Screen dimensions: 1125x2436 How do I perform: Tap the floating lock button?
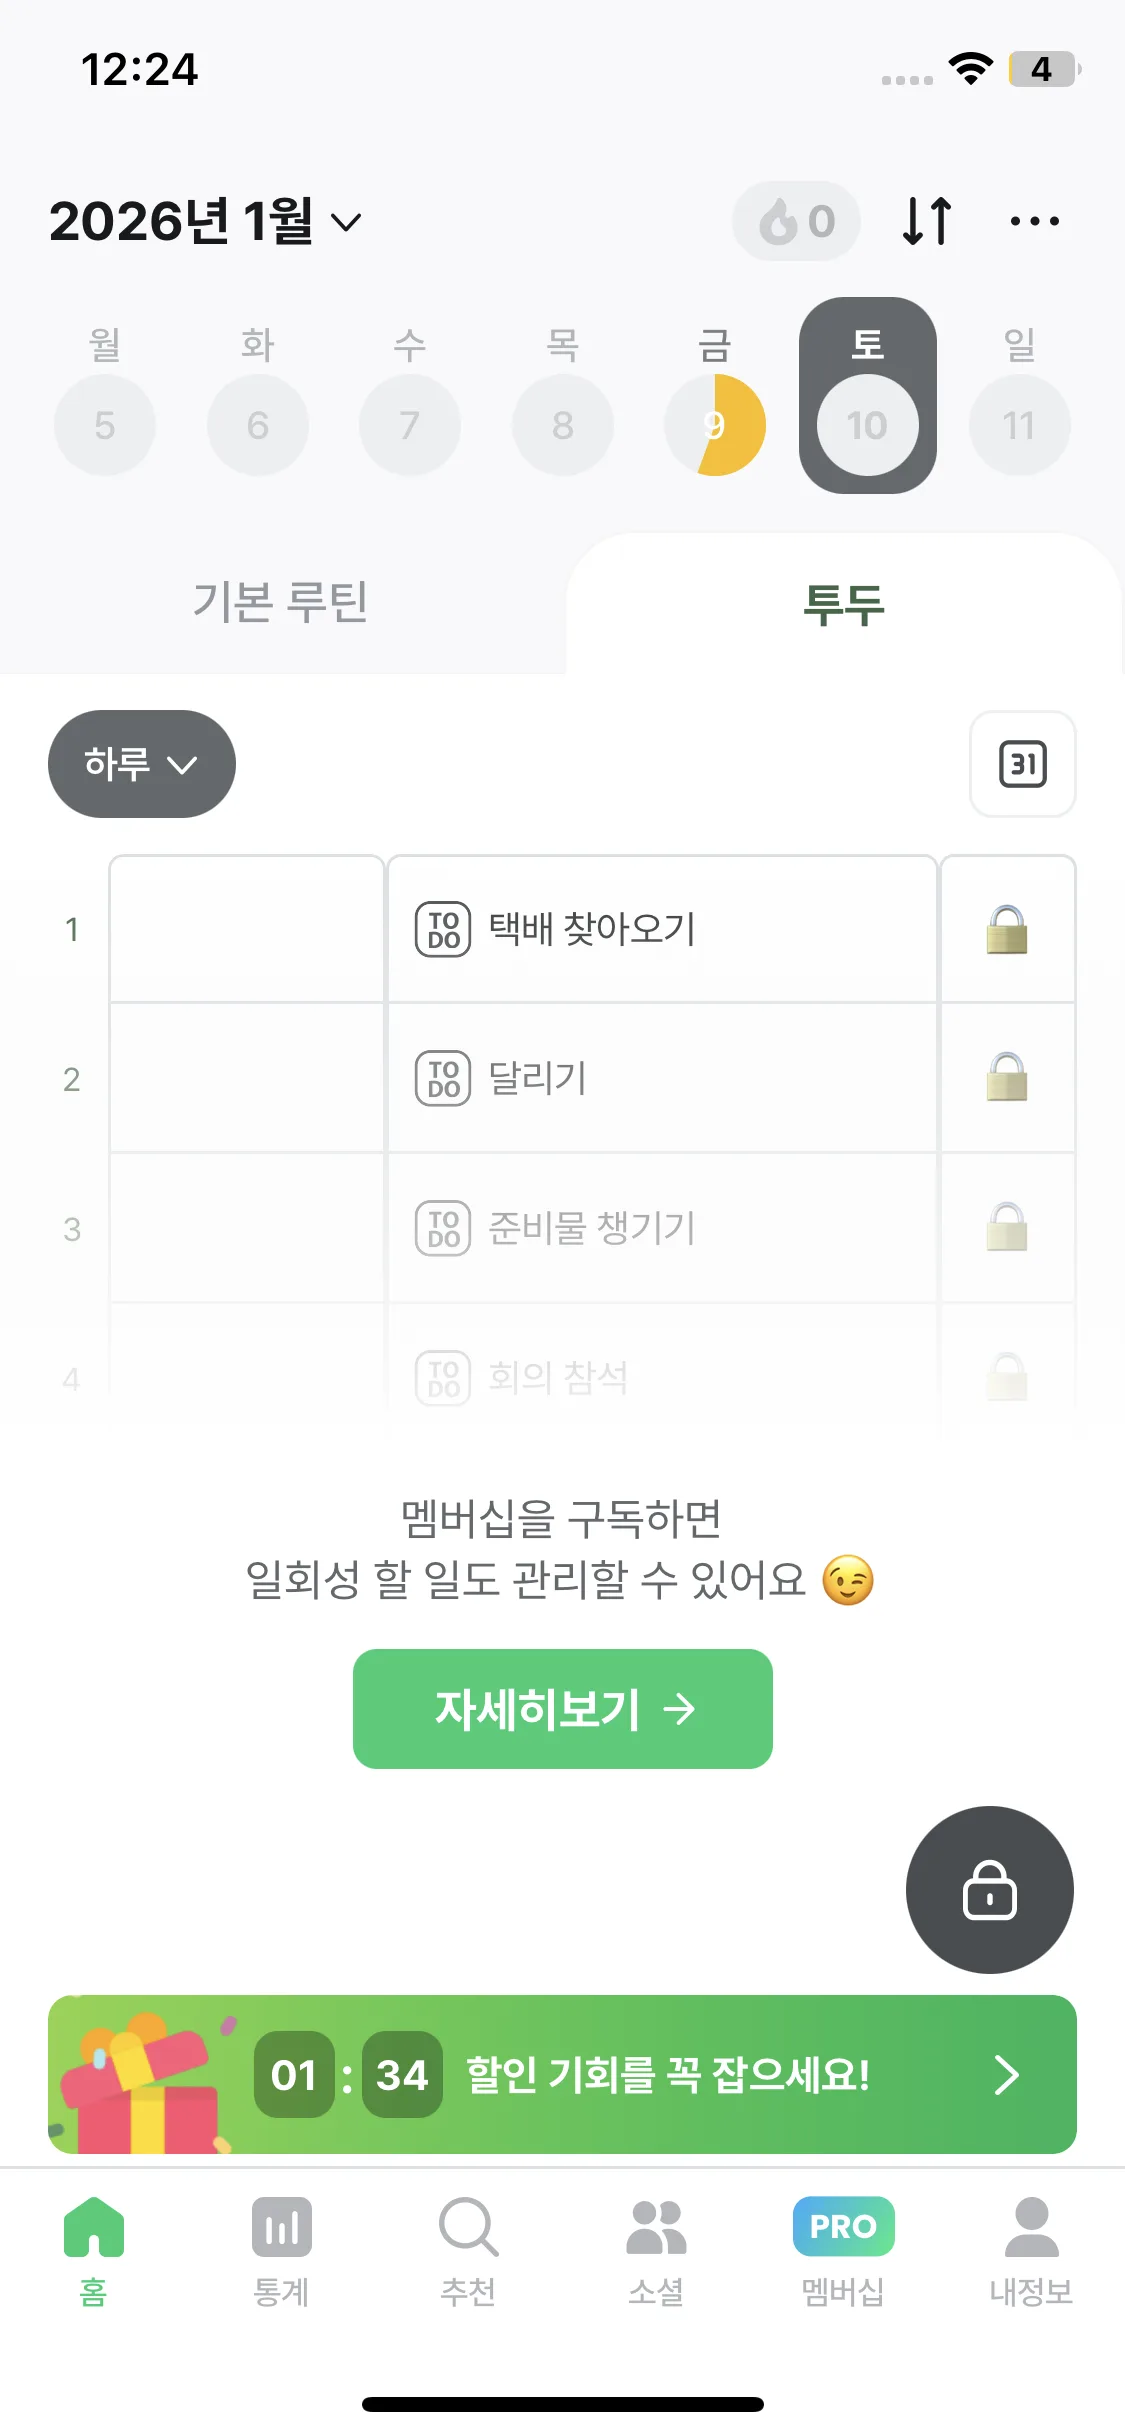[x=989, y=1889]
